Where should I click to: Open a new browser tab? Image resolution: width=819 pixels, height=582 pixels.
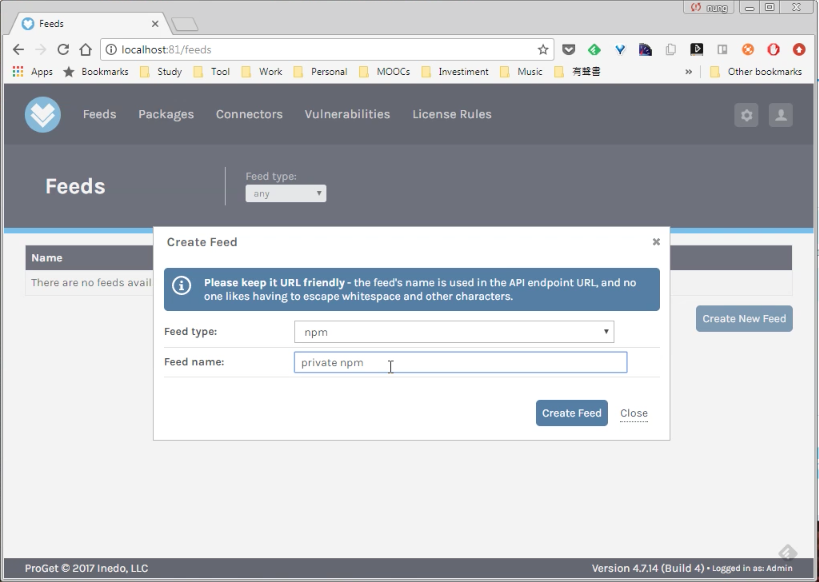pyautogui.click(x=184, y=24)
